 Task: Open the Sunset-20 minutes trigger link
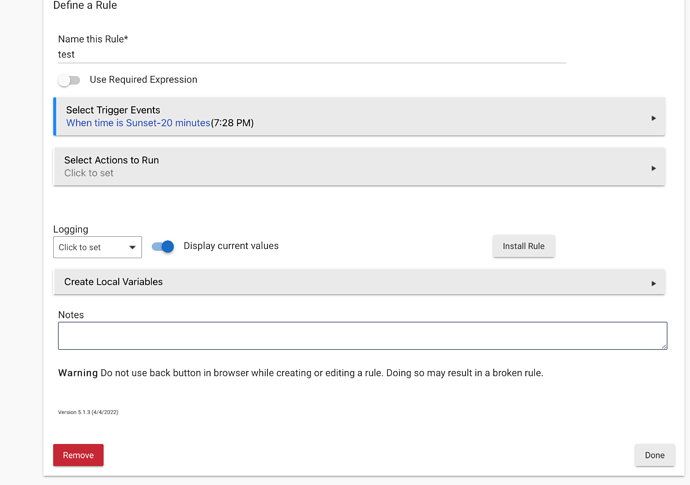(138, 123)
